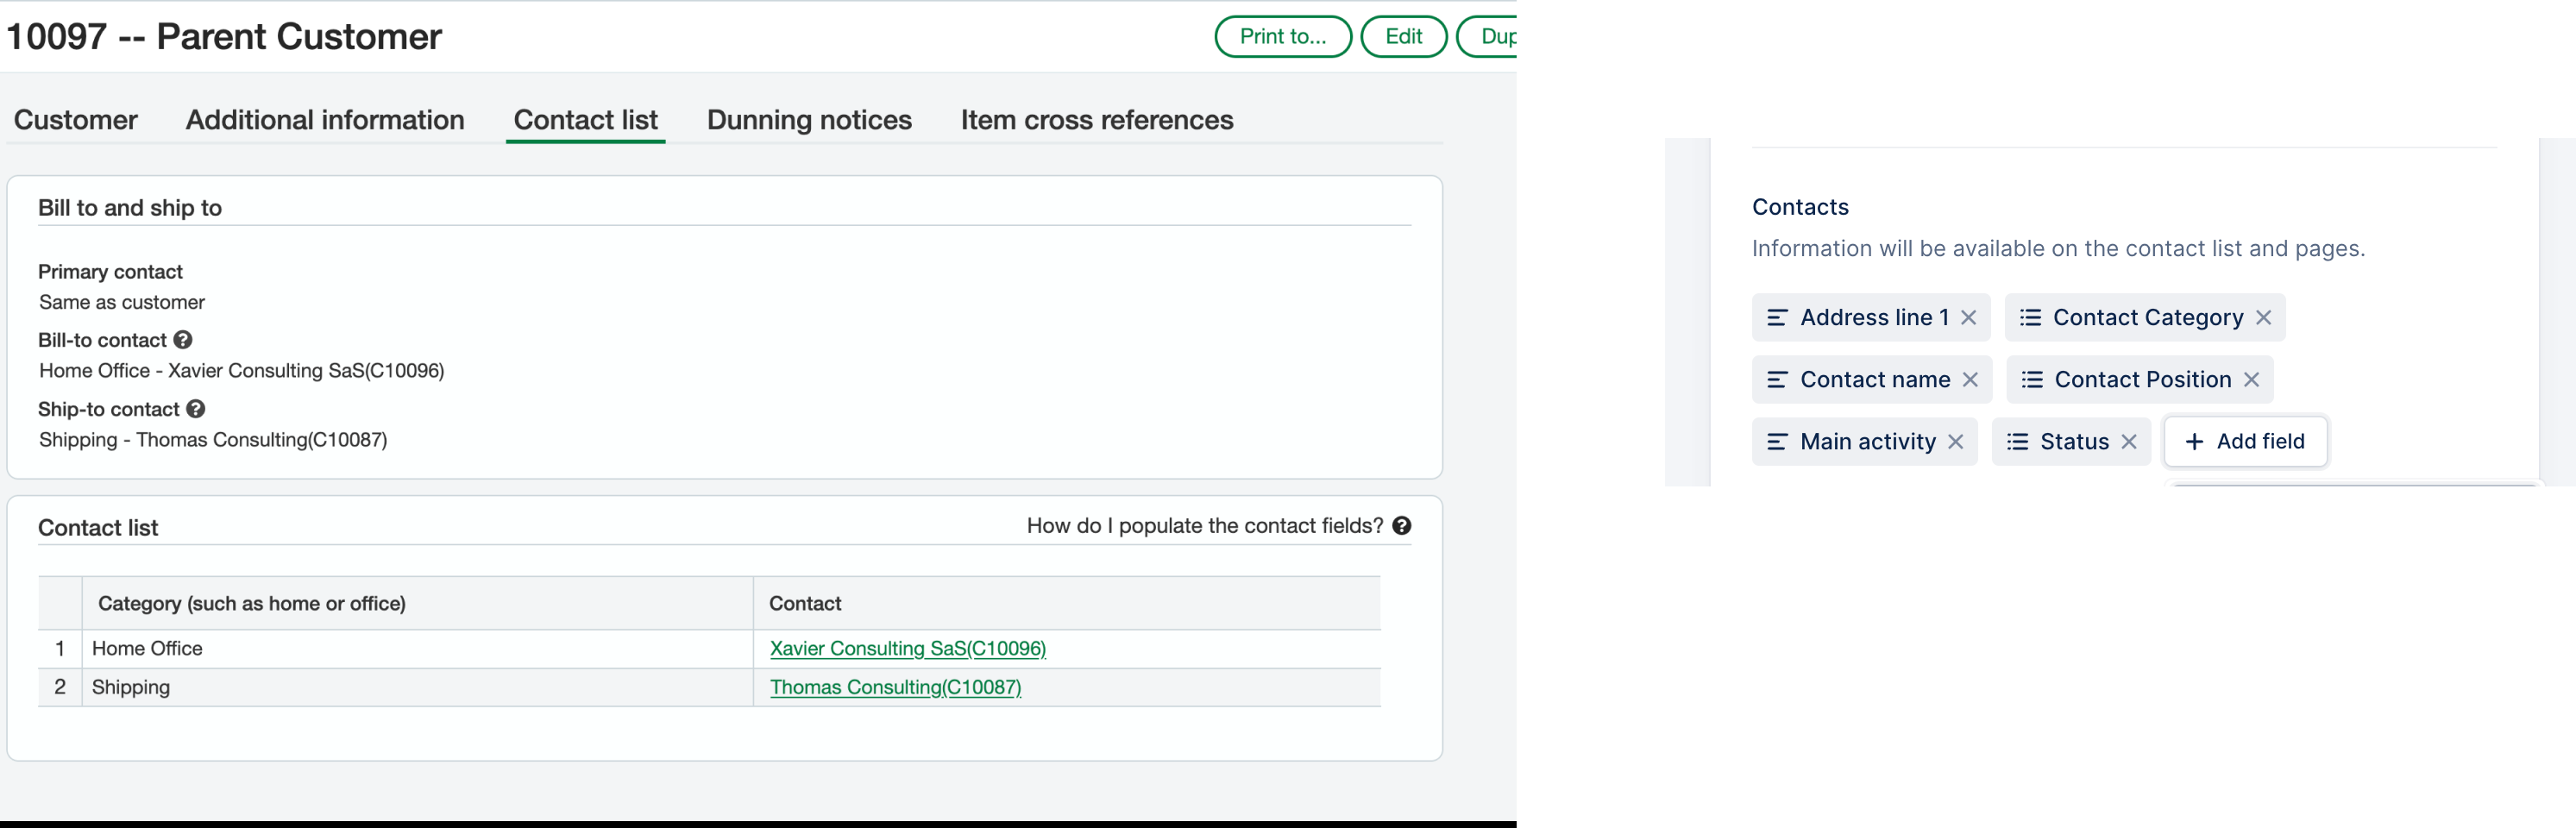Select row 2 in the contact list
Image resolution: width=2576 pixels, height=828 pixels.
[x=59, y=687]
